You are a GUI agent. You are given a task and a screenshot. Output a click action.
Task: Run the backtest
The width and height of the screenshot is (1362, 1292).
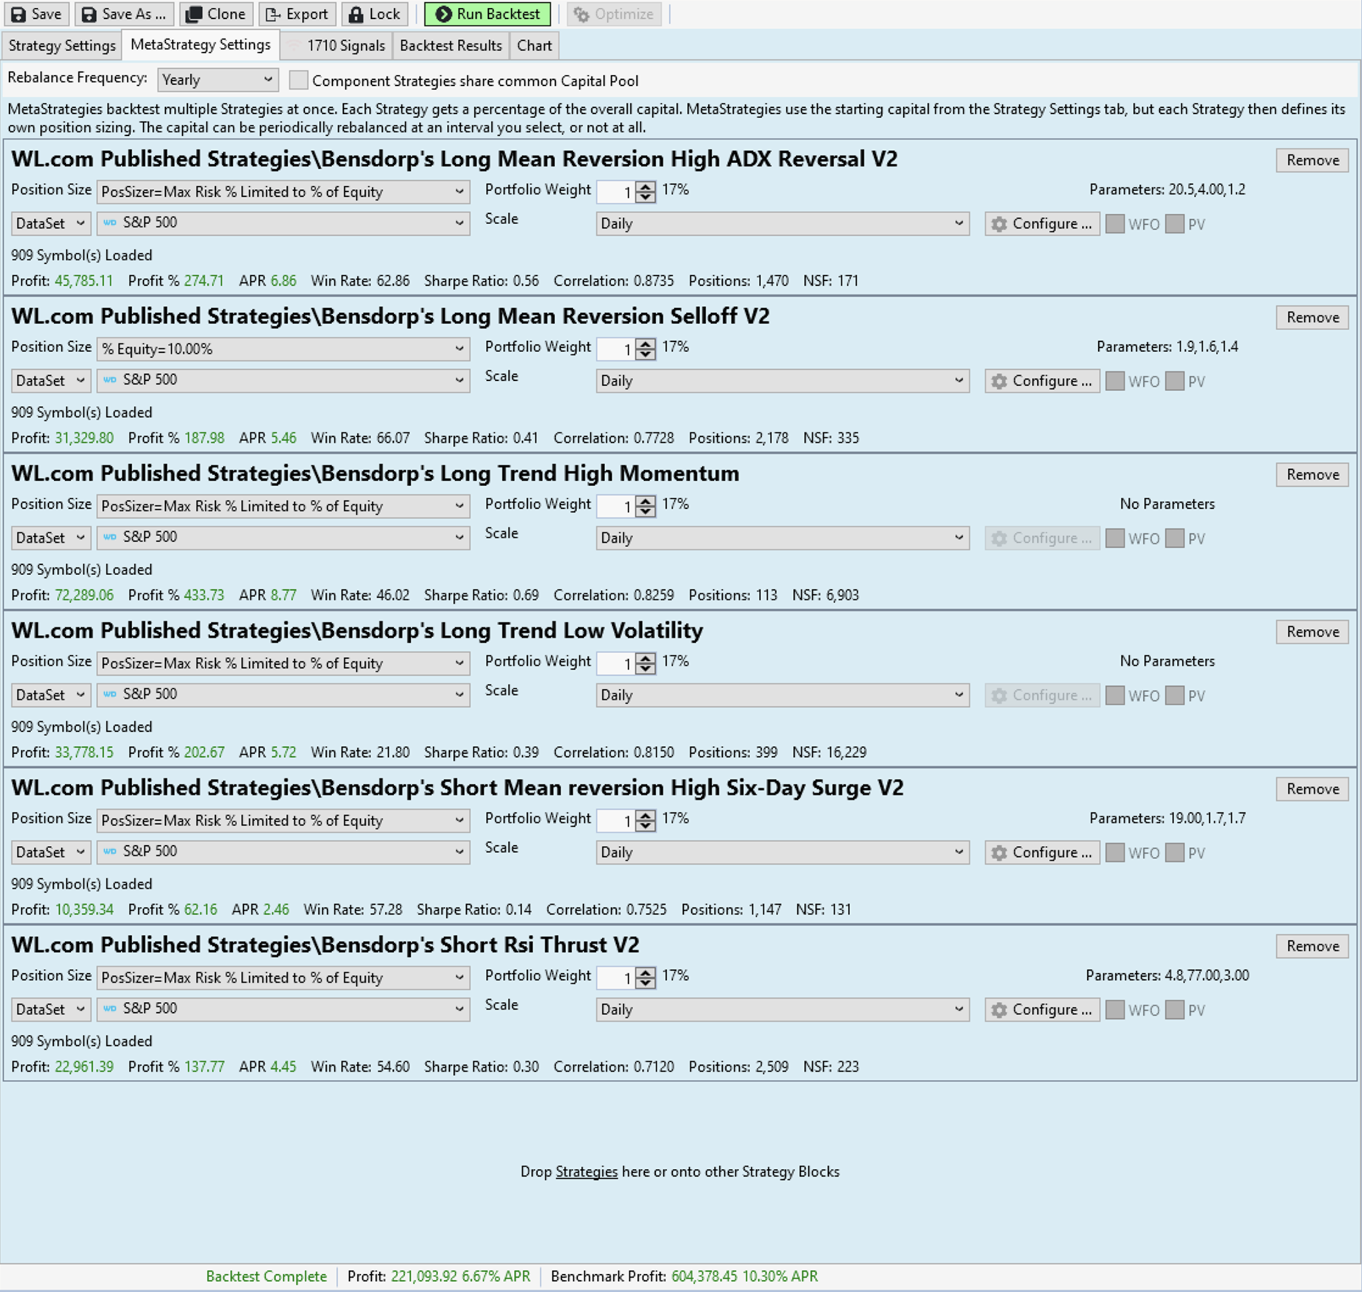coord(488,14)
